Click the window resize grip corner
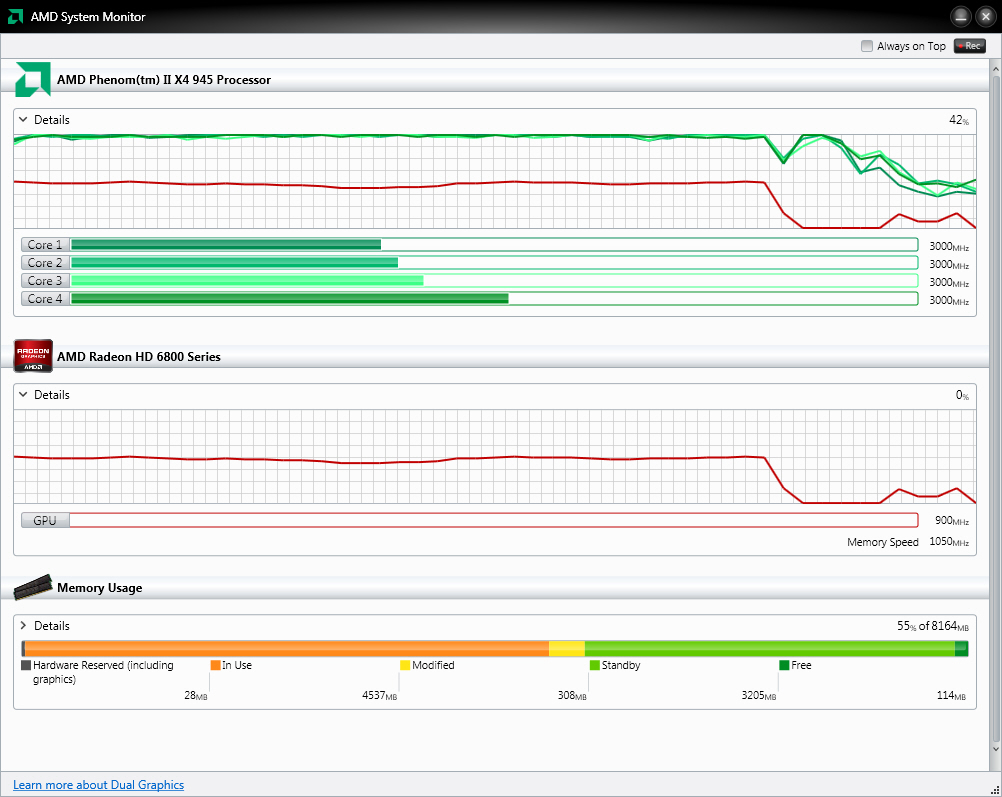The height and width of the screenshot is (797, 1002). coord(996,791)
